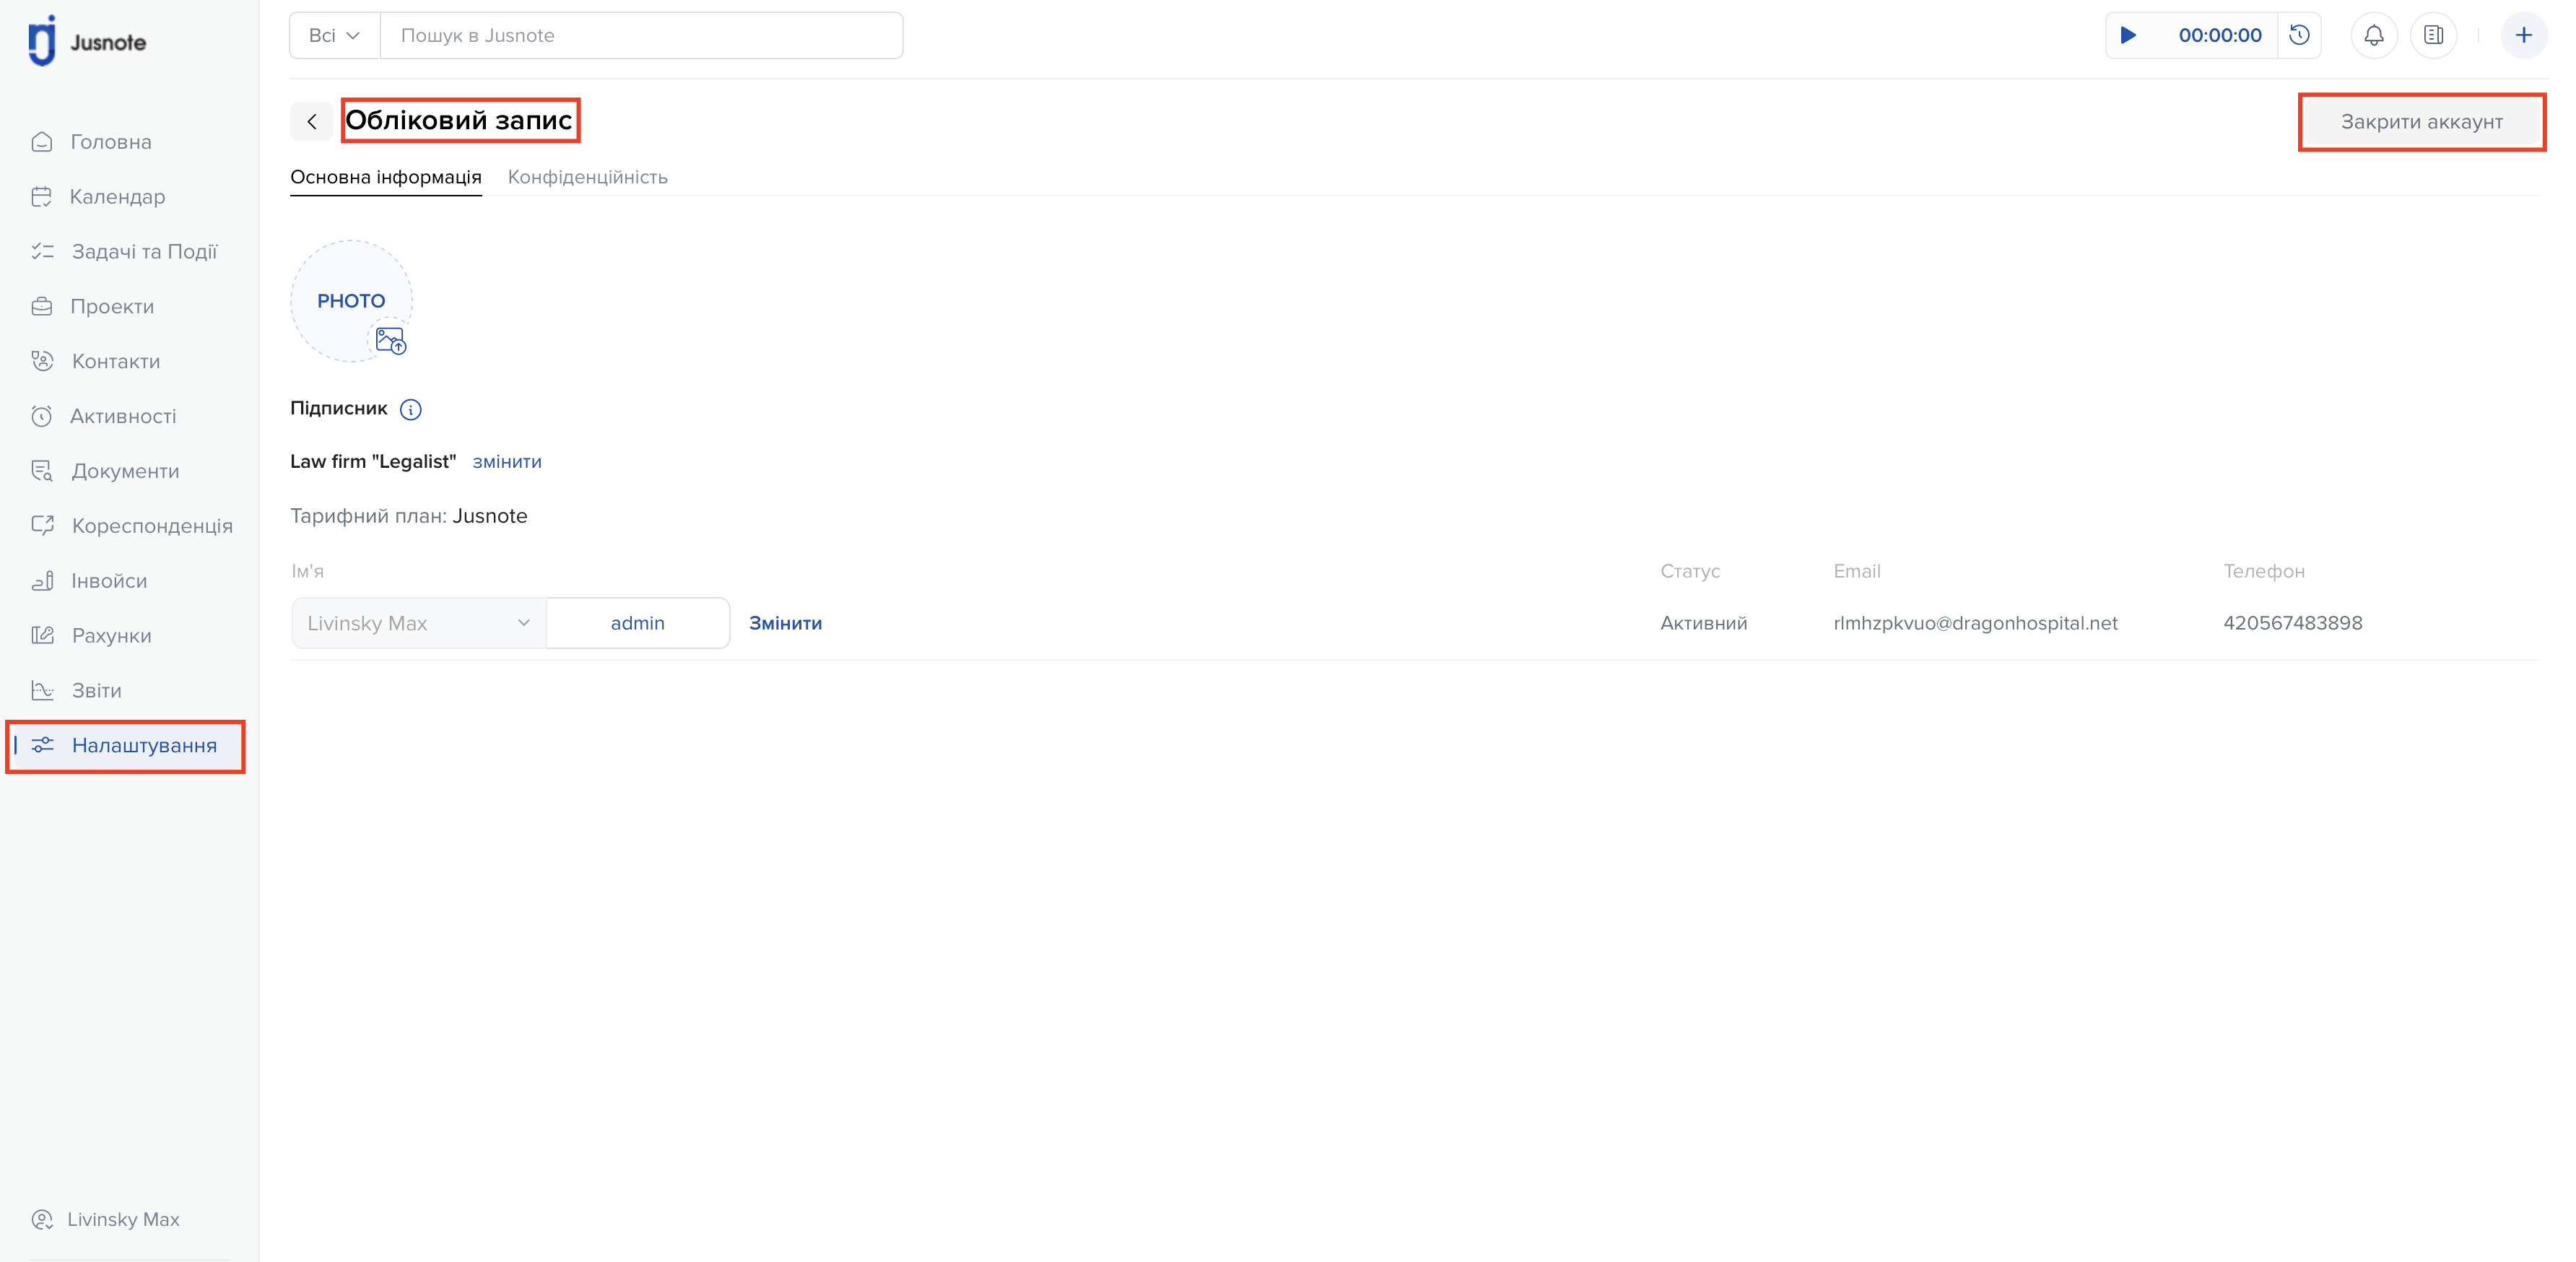This screenshot has height=1262, width=2576.
Task: Open the Кореспонденція icon
Action: tap(42, 526)
